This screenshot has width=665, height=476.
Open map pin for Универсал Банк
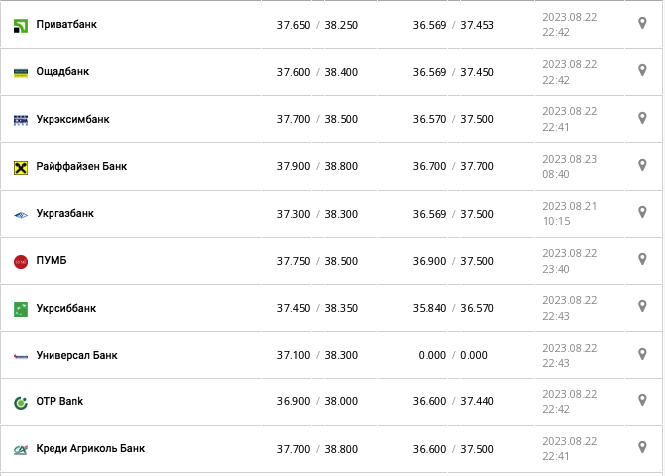[x=642, y=354]
